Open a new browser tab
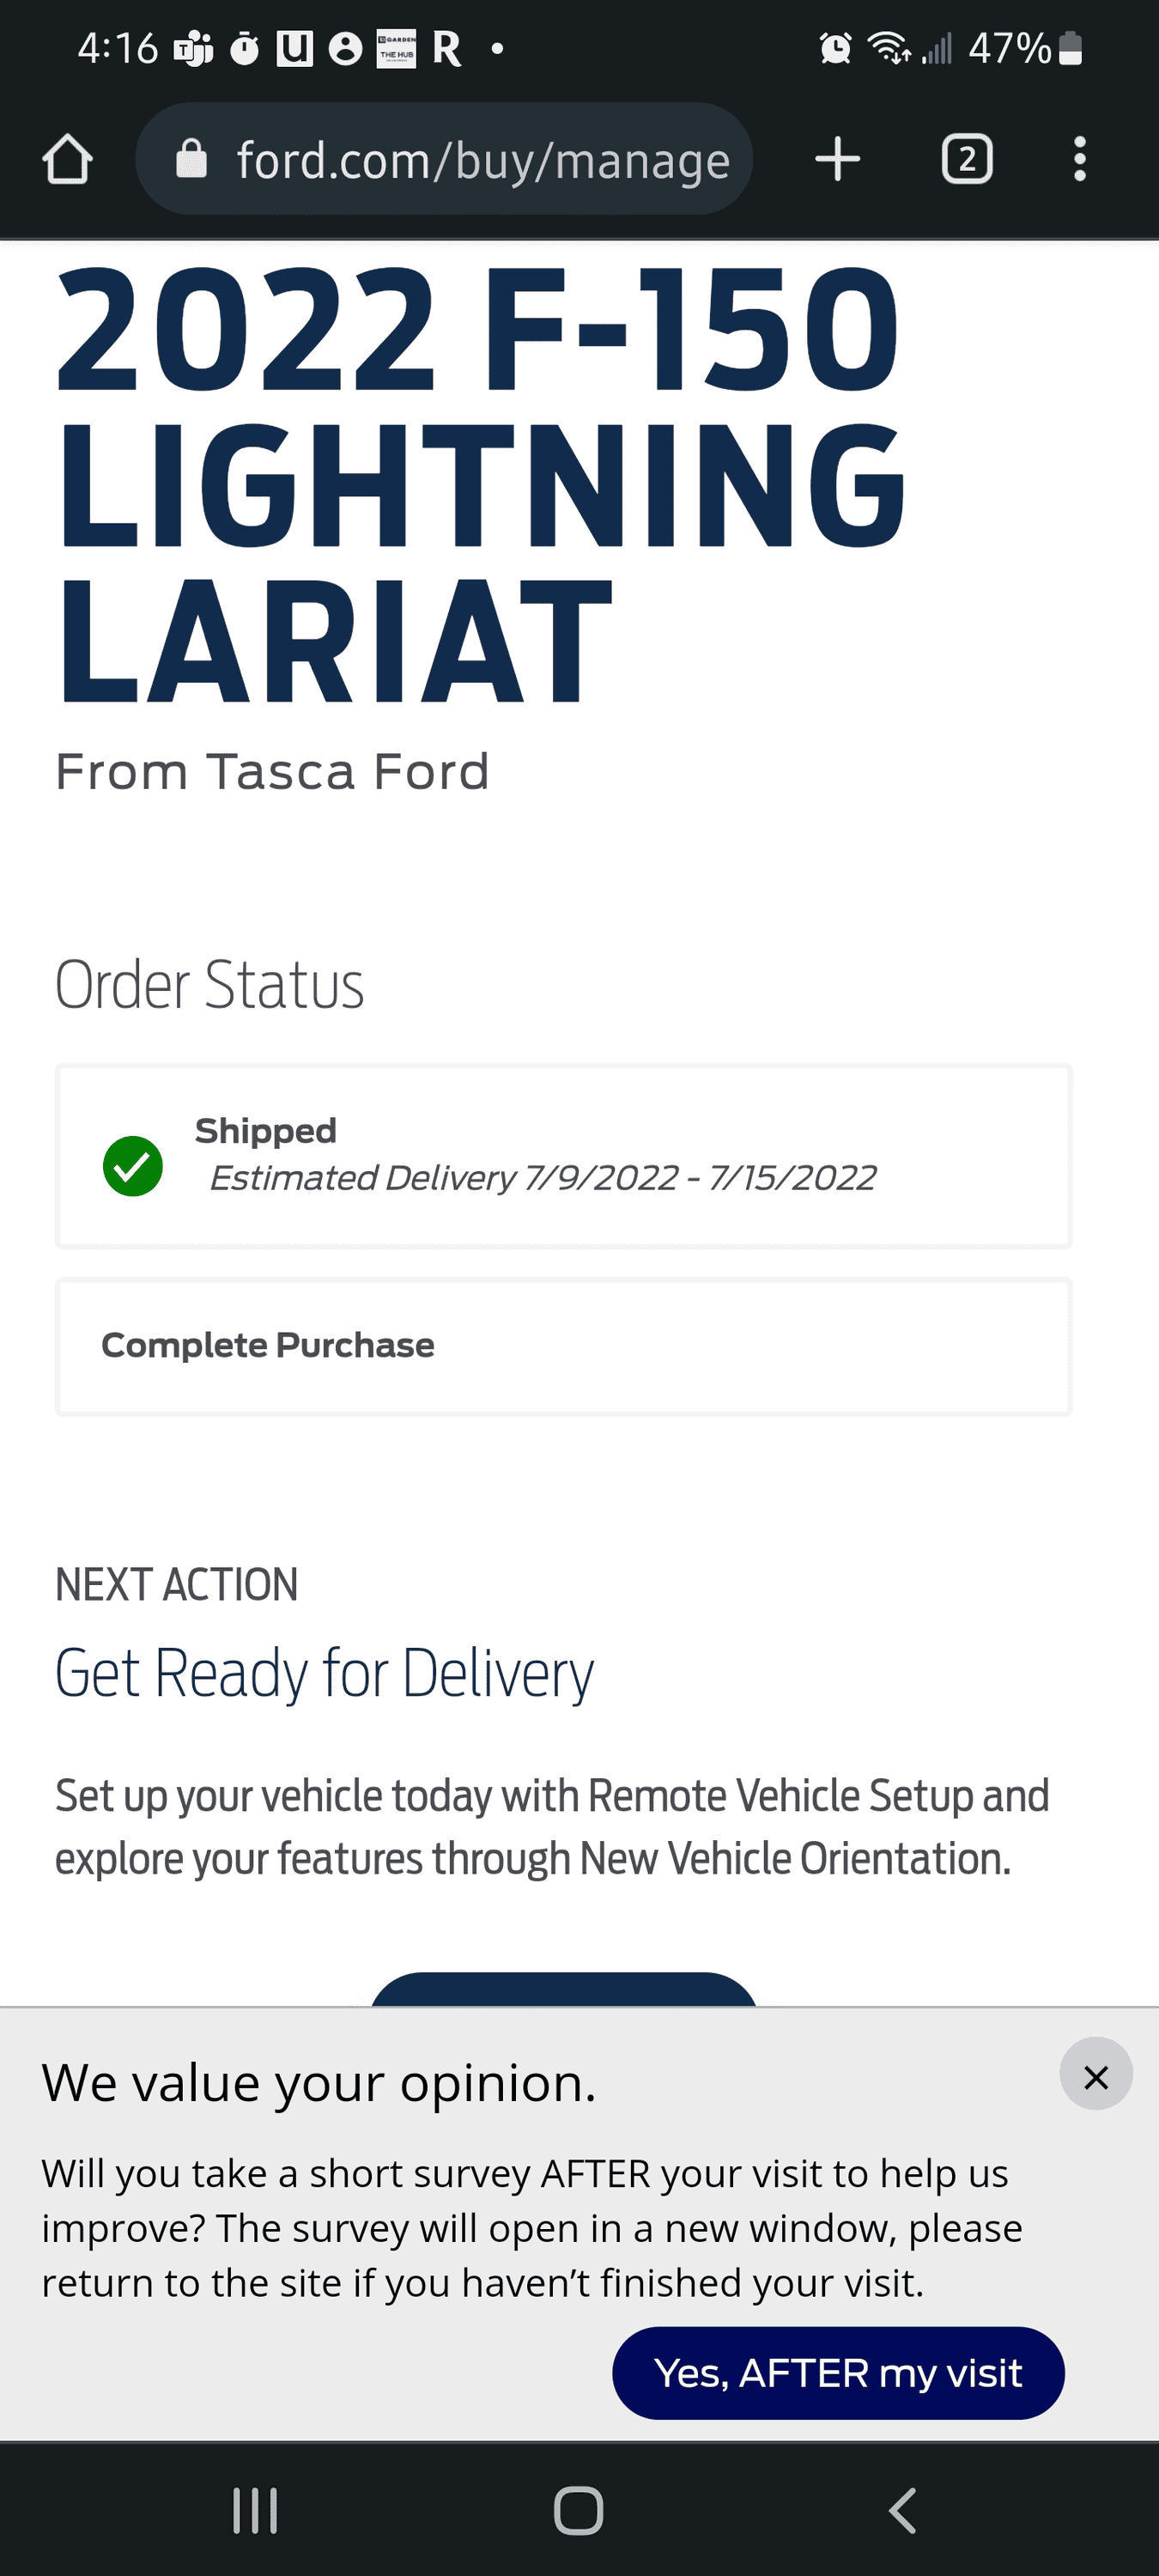The height and width of the screenshot is (2576, 1159). 836,158
